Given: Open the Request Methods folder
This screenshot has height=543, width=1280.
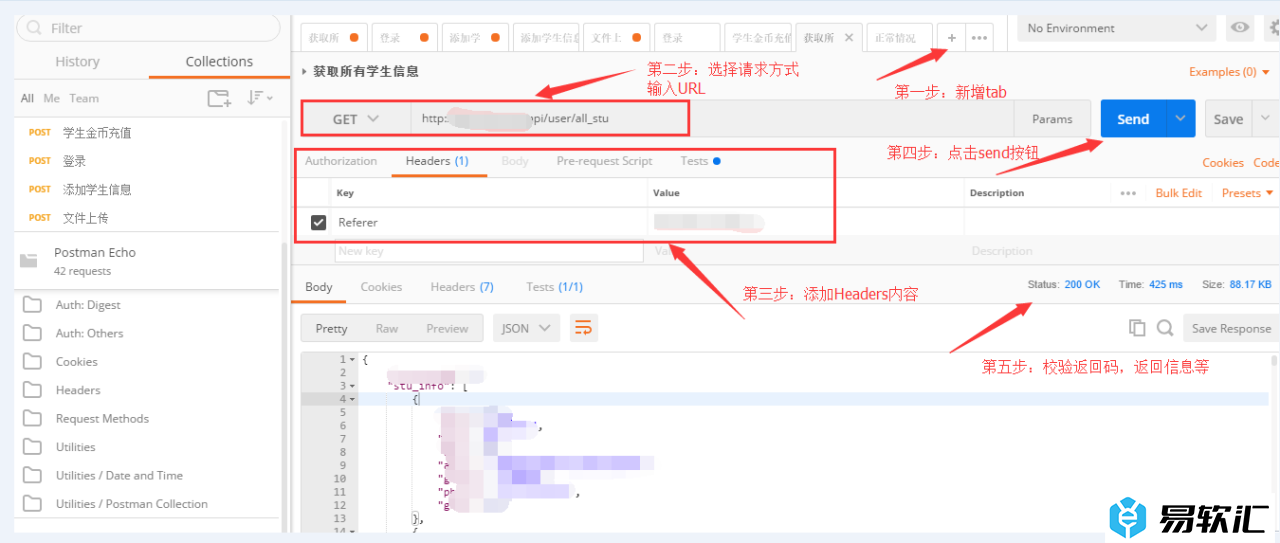Looking at the screenshot, I should point(148,418).
